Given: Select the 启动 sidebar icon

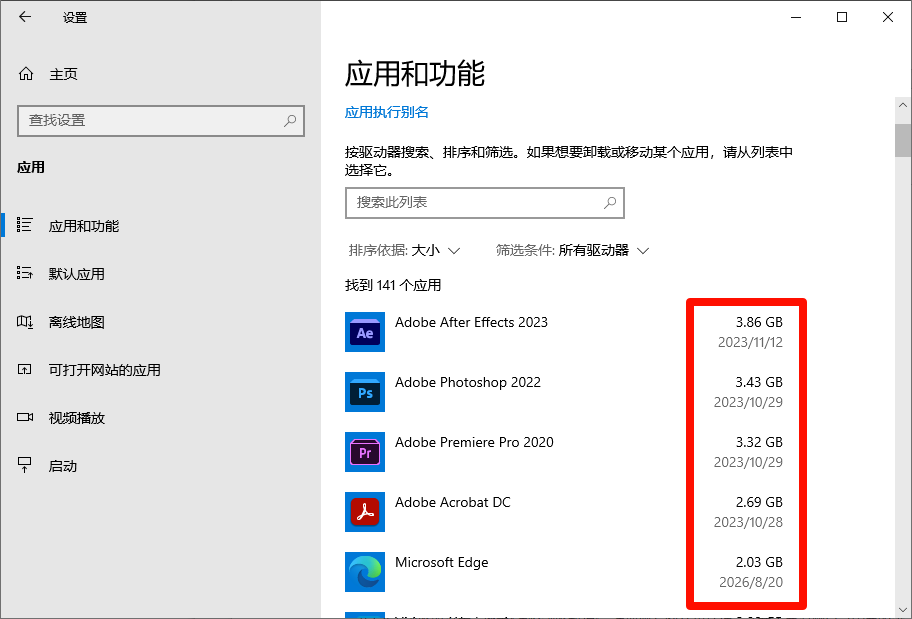Looking at the screenshot, I should pos(24,465).
